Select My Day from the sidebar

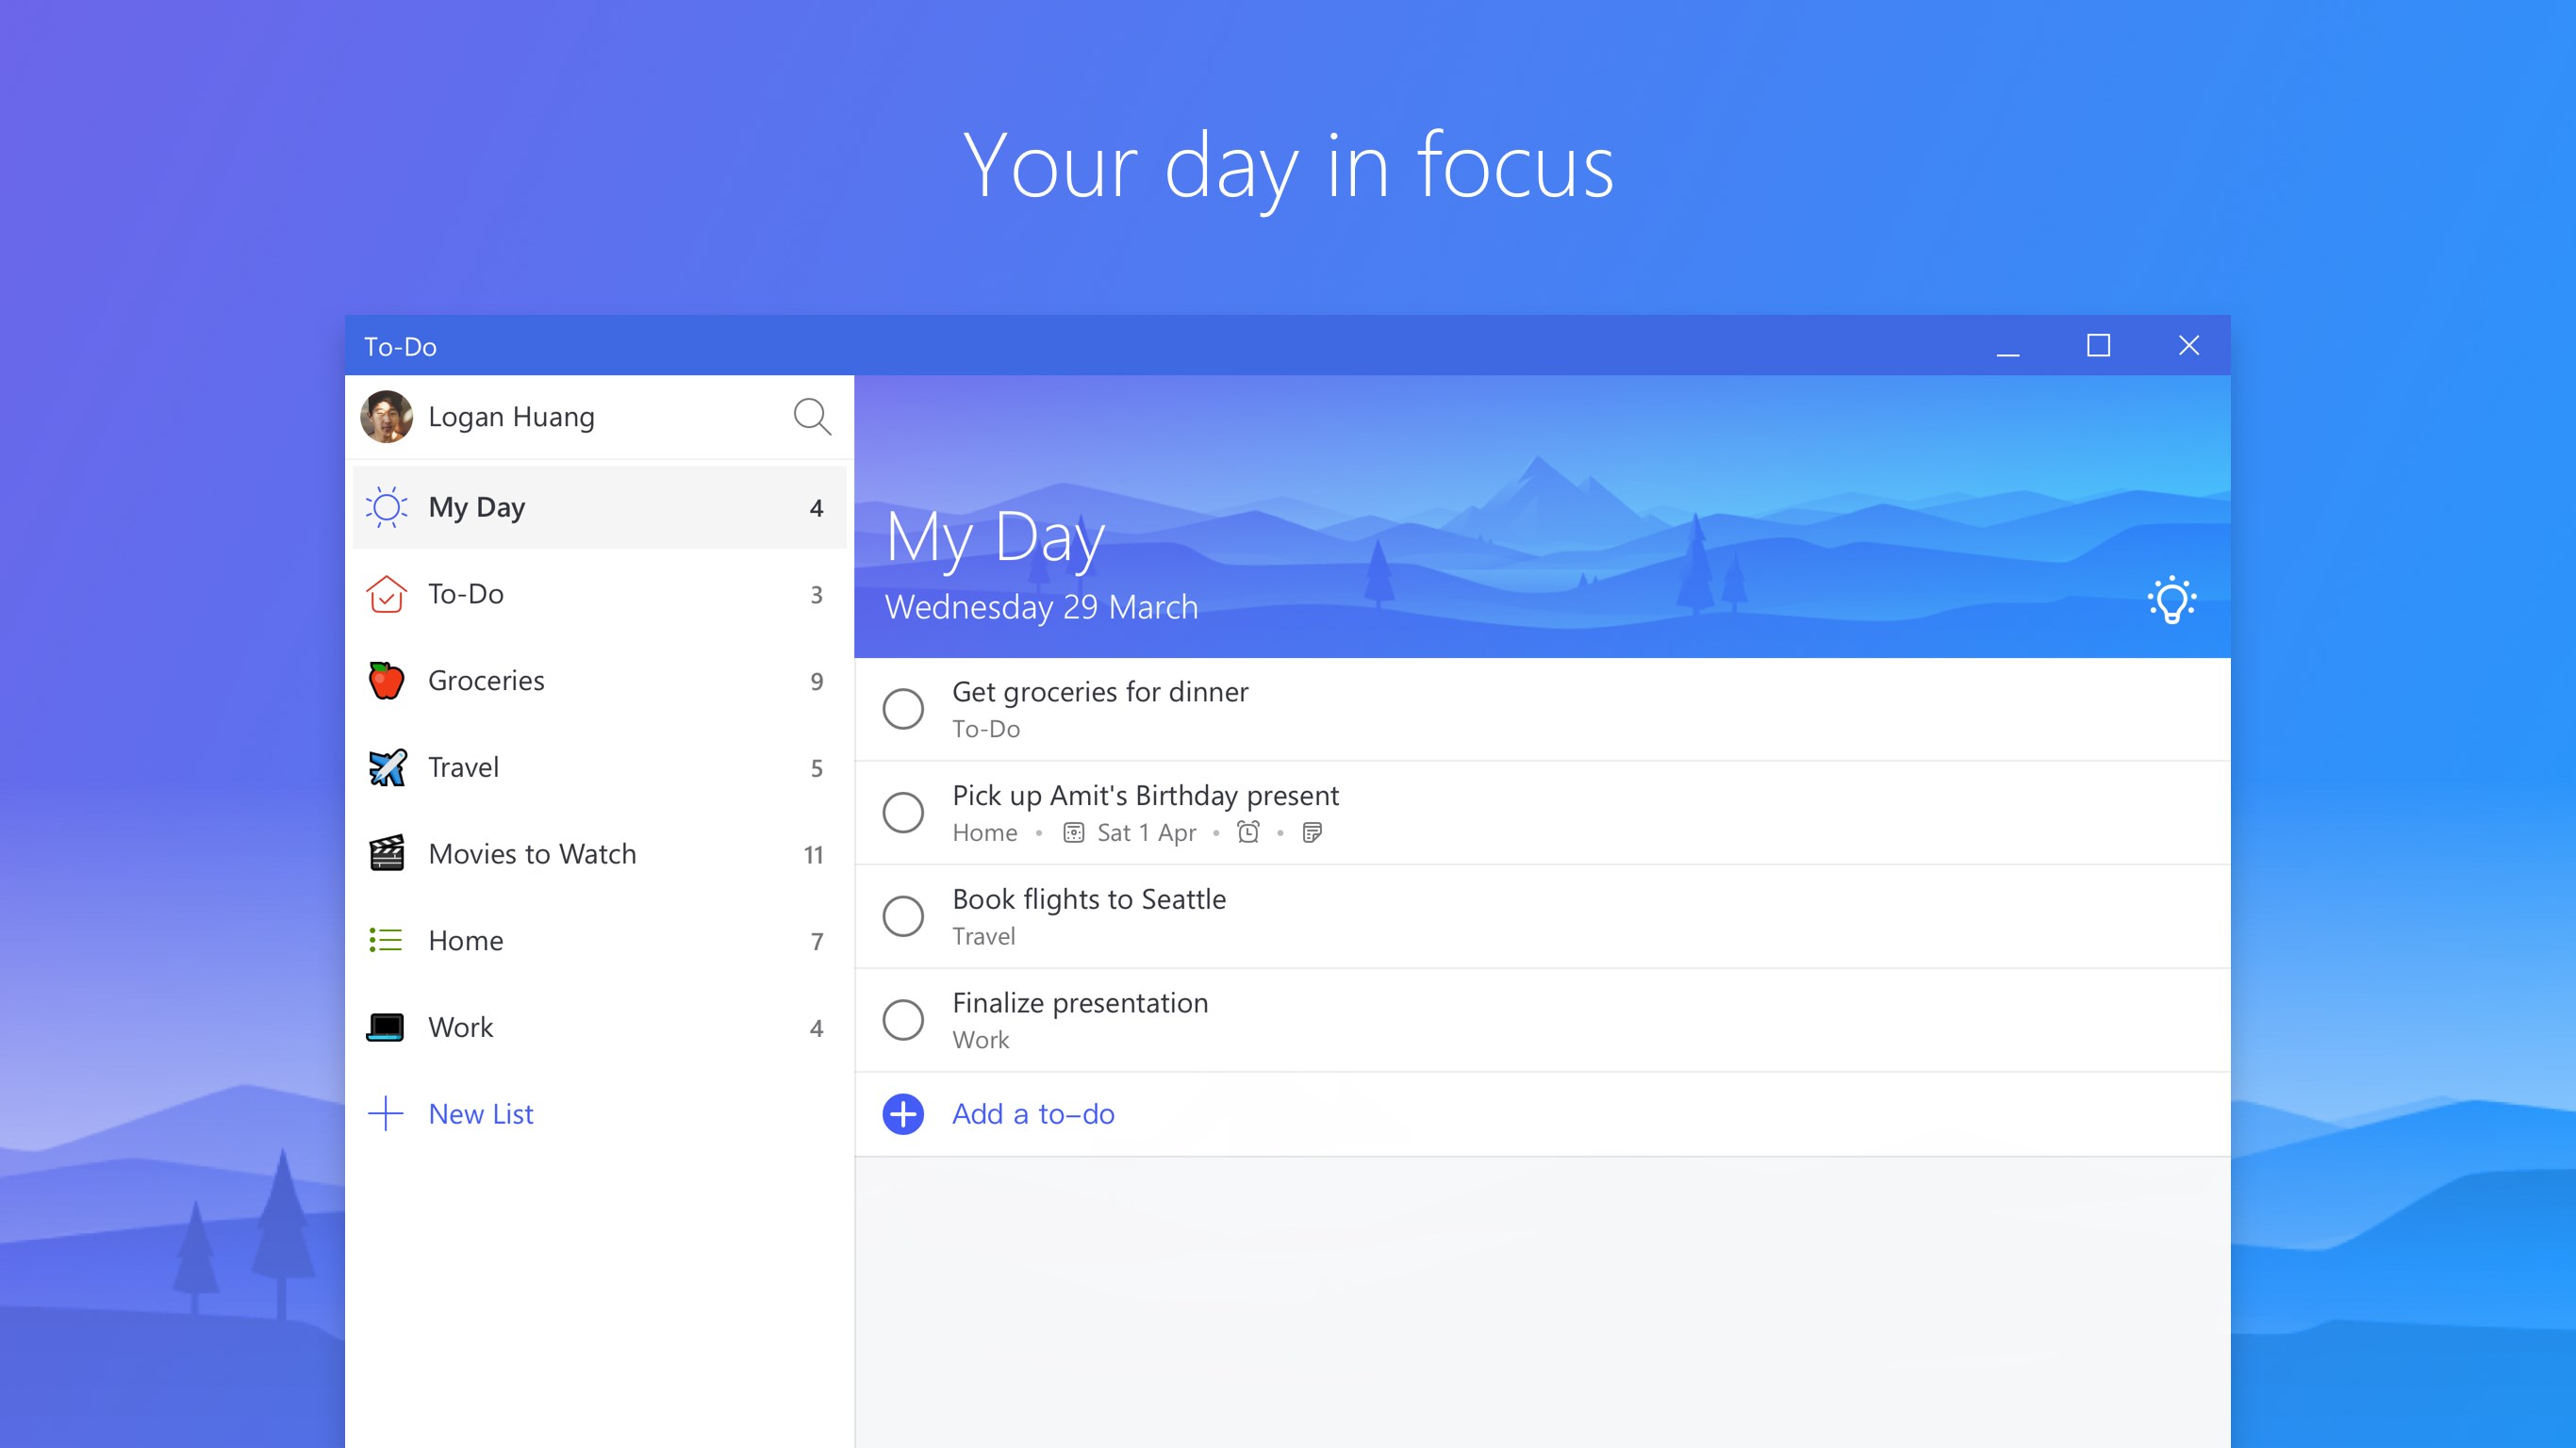click(596, 507)
